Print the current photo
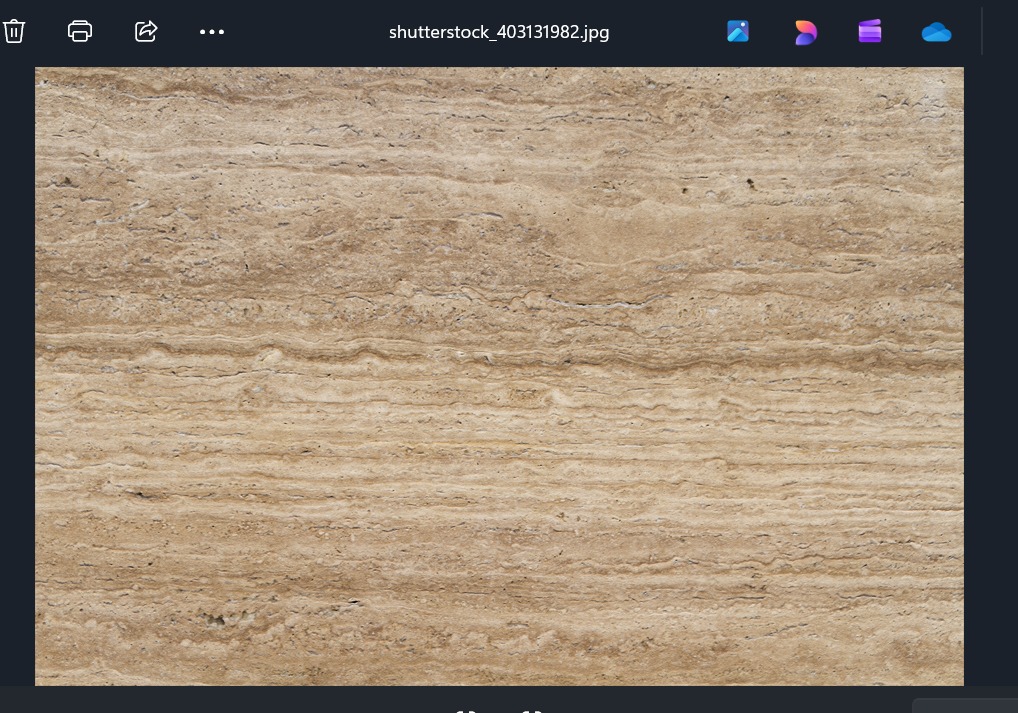The width and height of the screenshot is (1018, 713). [80, 31]
